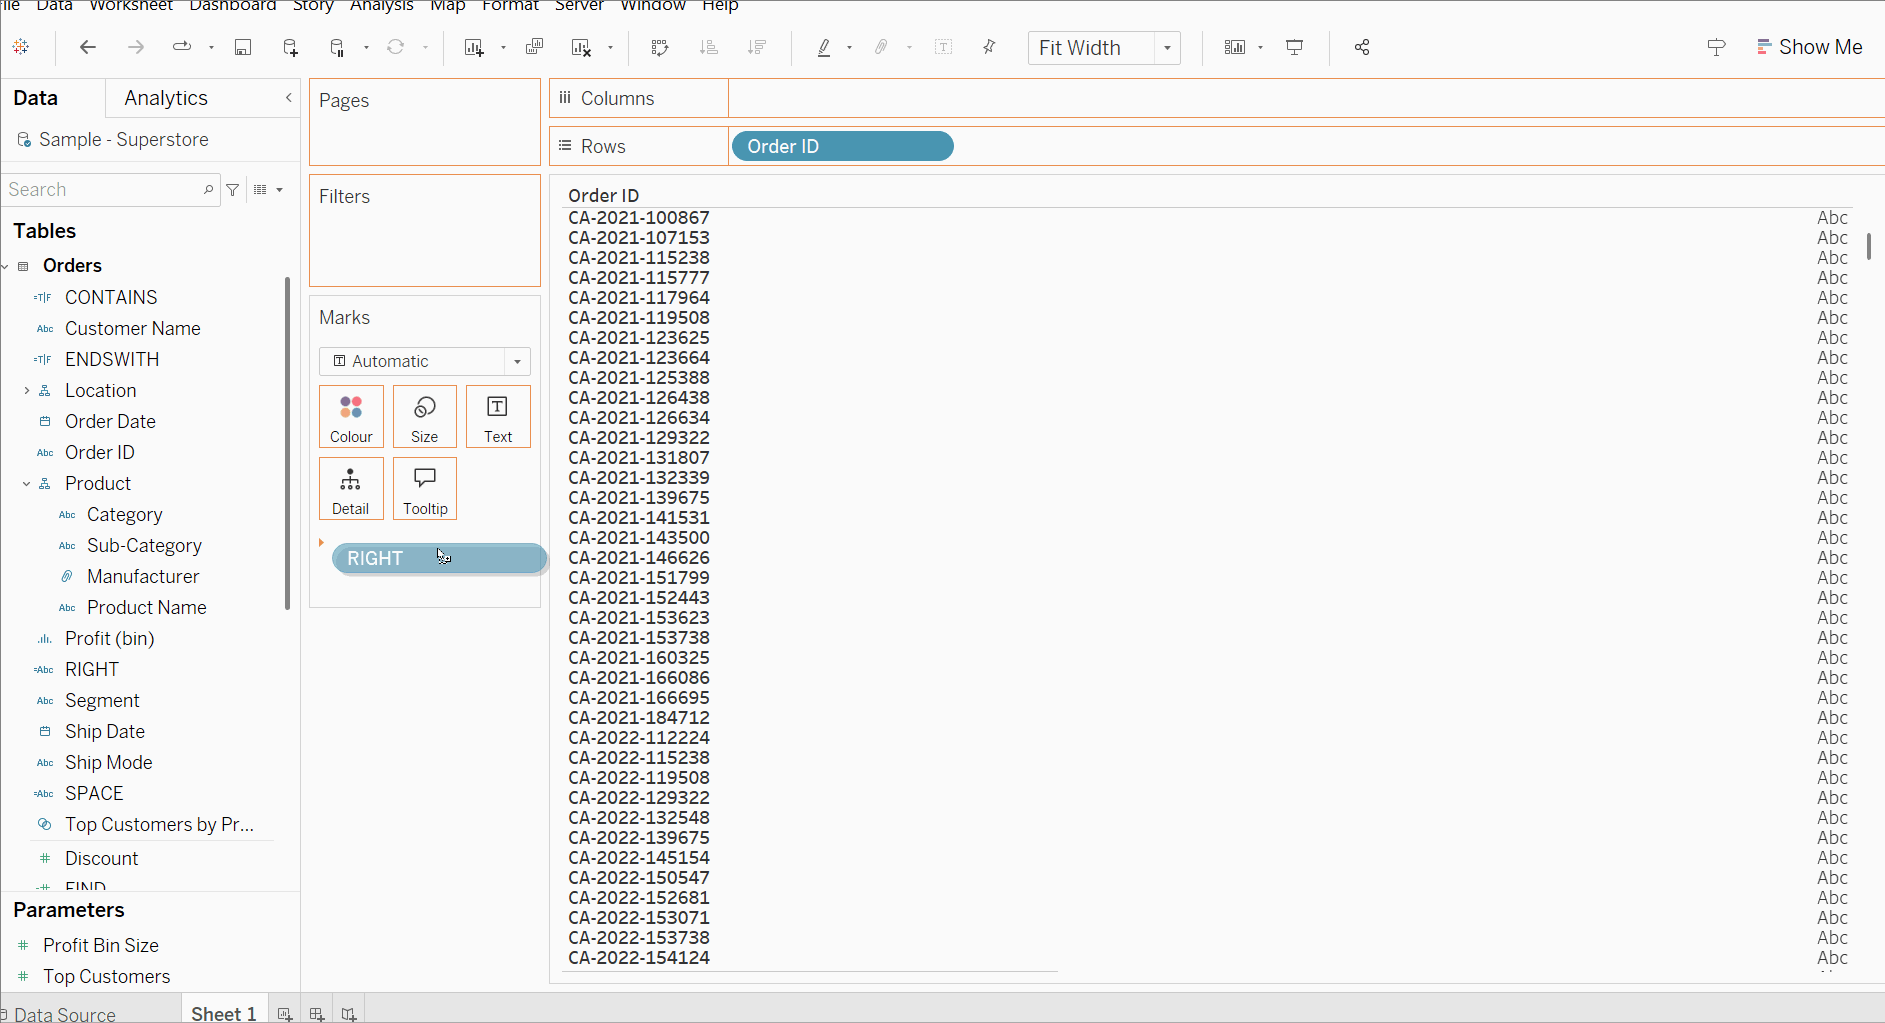The width and height of the screenshot is (1885, 1023).
Task: Click the Show Me button
Action: (1810, 47)
